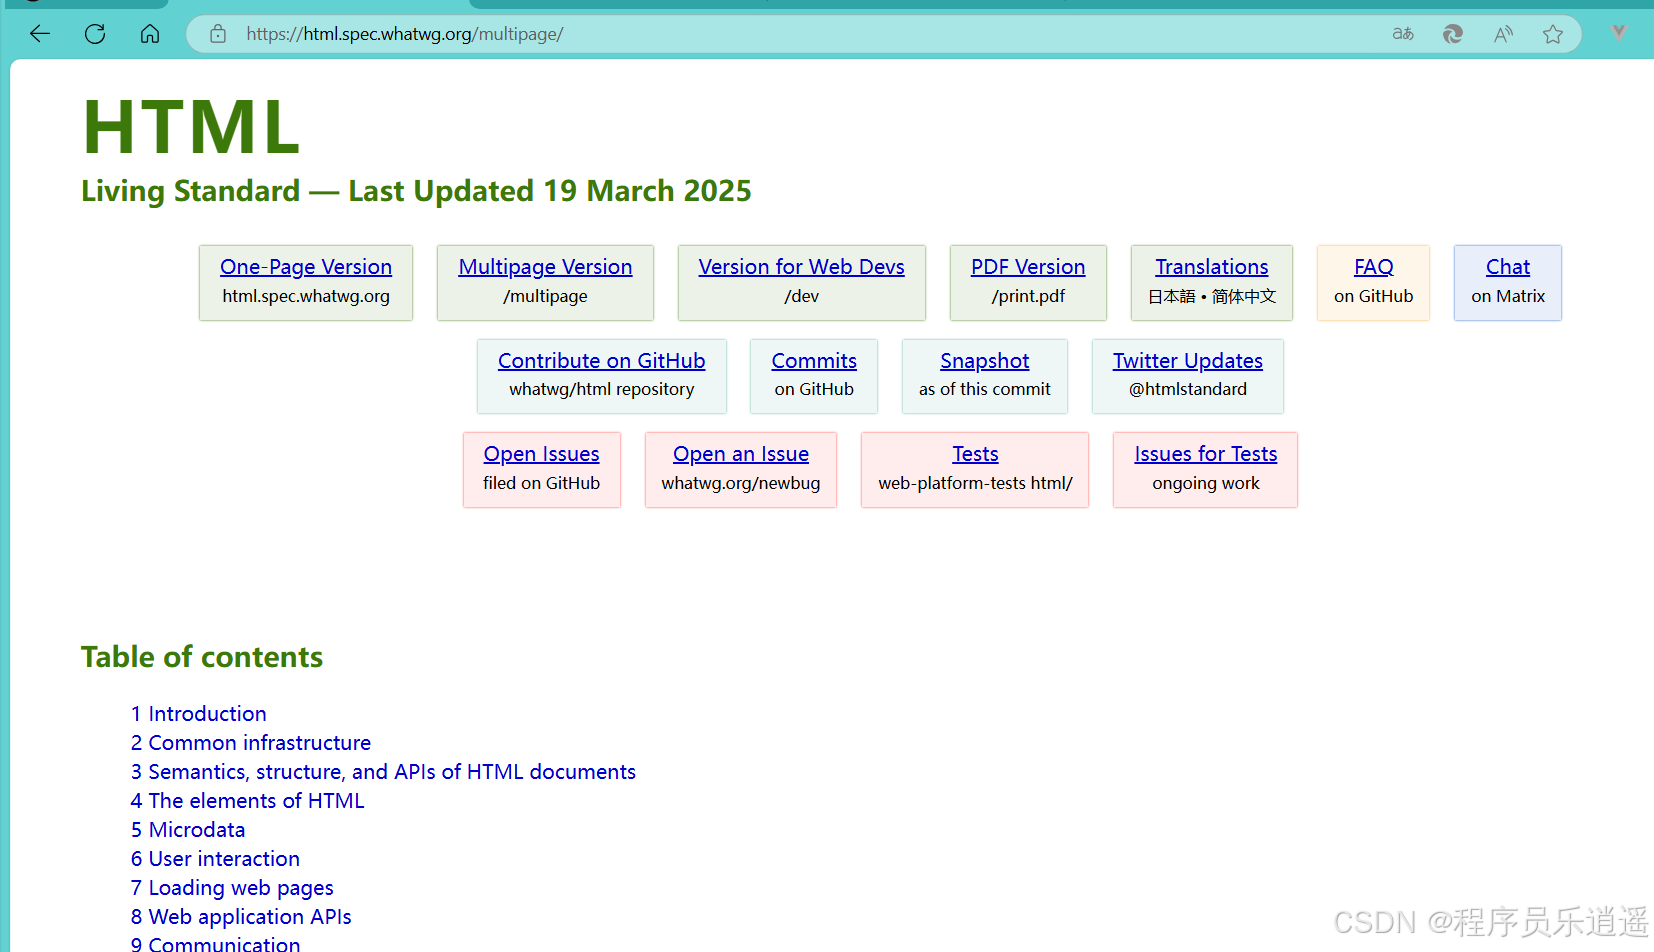Click the 'html.spec.whatwg.org' caption text
The width and height of the screenshot is (1654, 952).
coord(306,296)
